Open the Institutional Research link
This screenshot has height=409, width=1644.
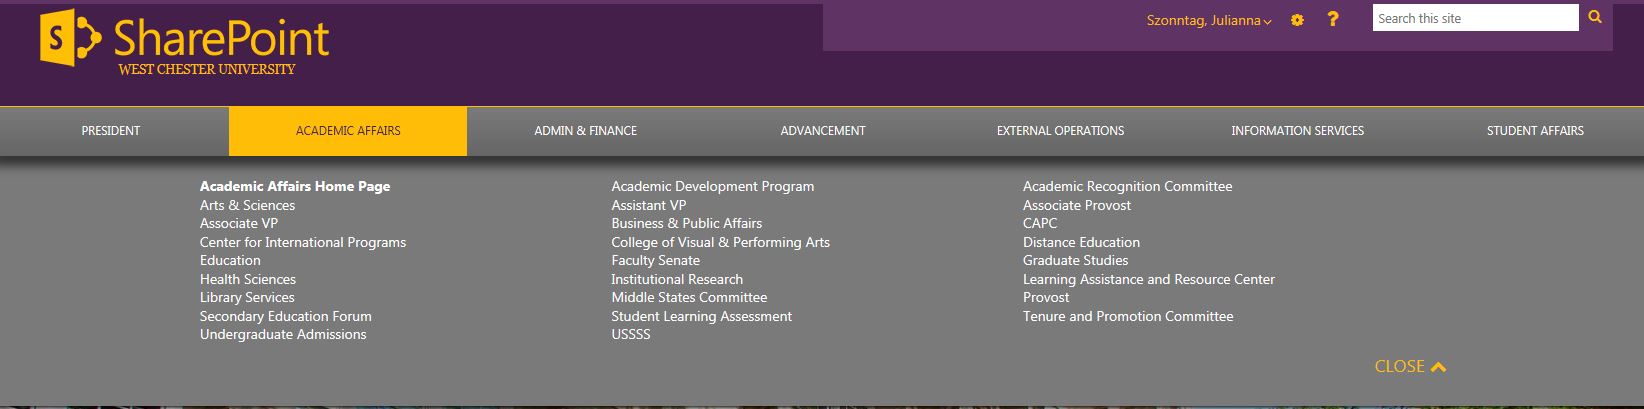677,279
